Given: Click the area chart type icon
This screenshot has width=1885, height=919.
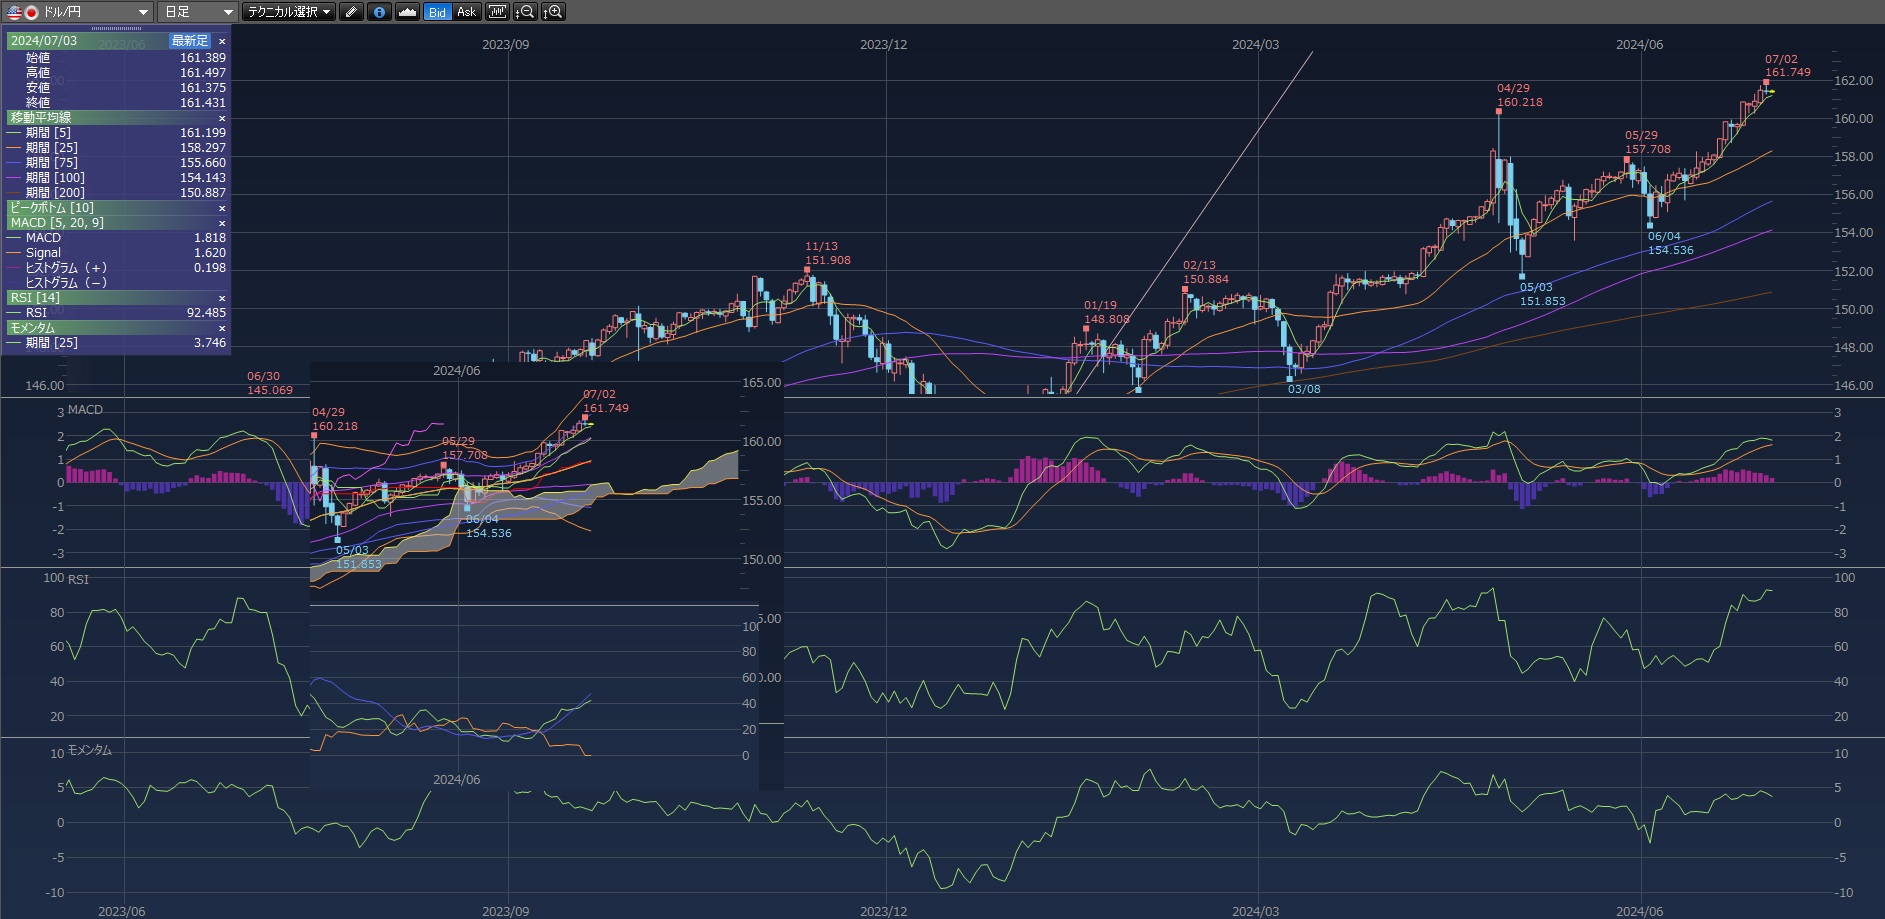Looking at the screenshot, I should pyautogui.click(x=407, y=12).
